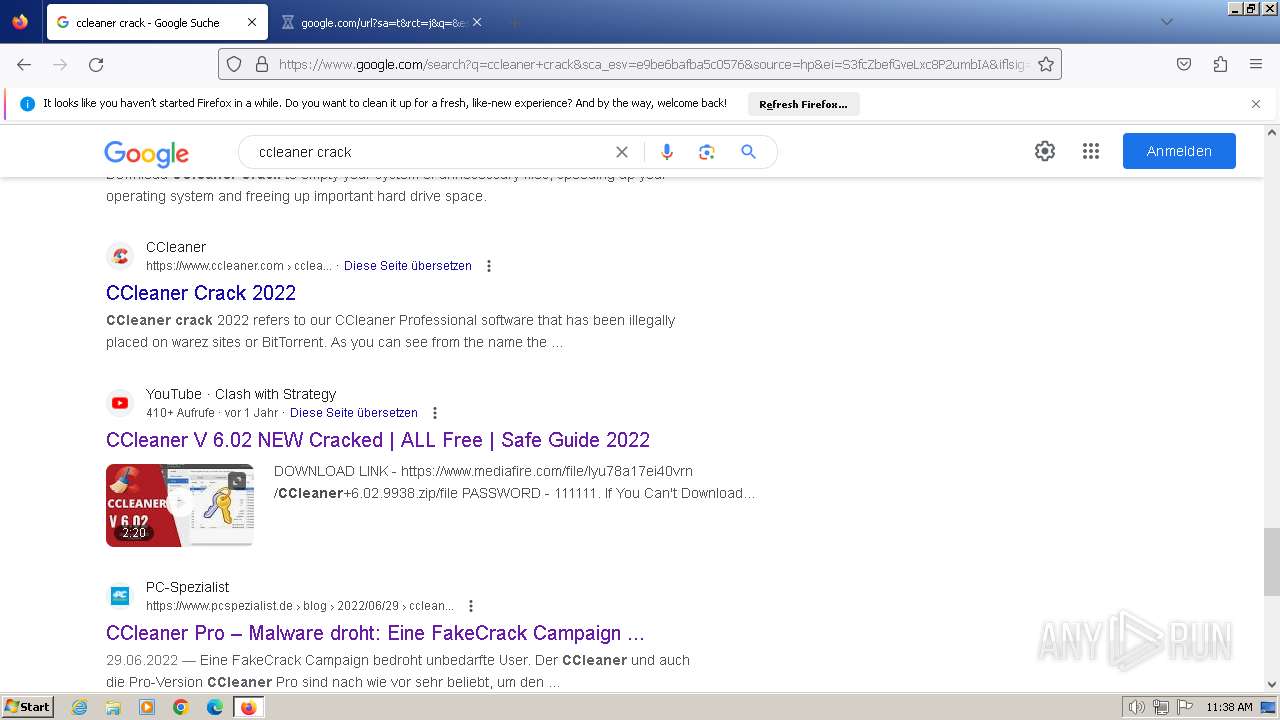Submit search with the magnifier icon
Image resolution: width=1280 pixels, height=720 pixels.
coord(748,152)
